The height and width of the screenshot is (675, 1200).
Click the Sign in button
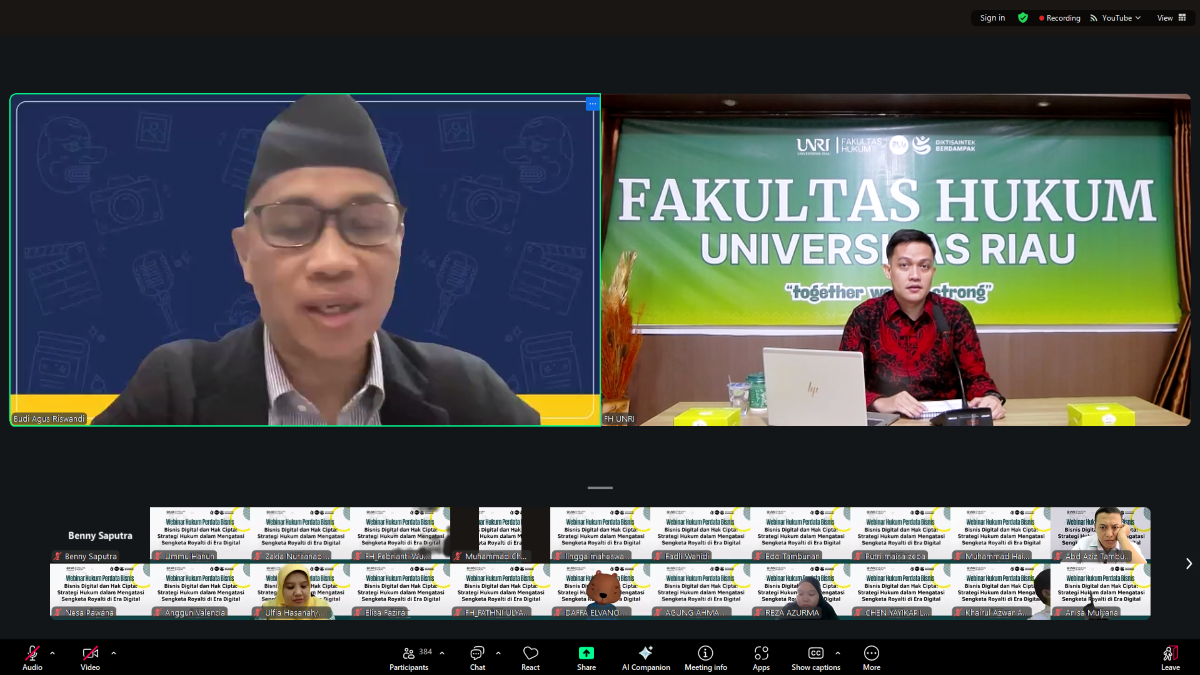click(992, 18)
